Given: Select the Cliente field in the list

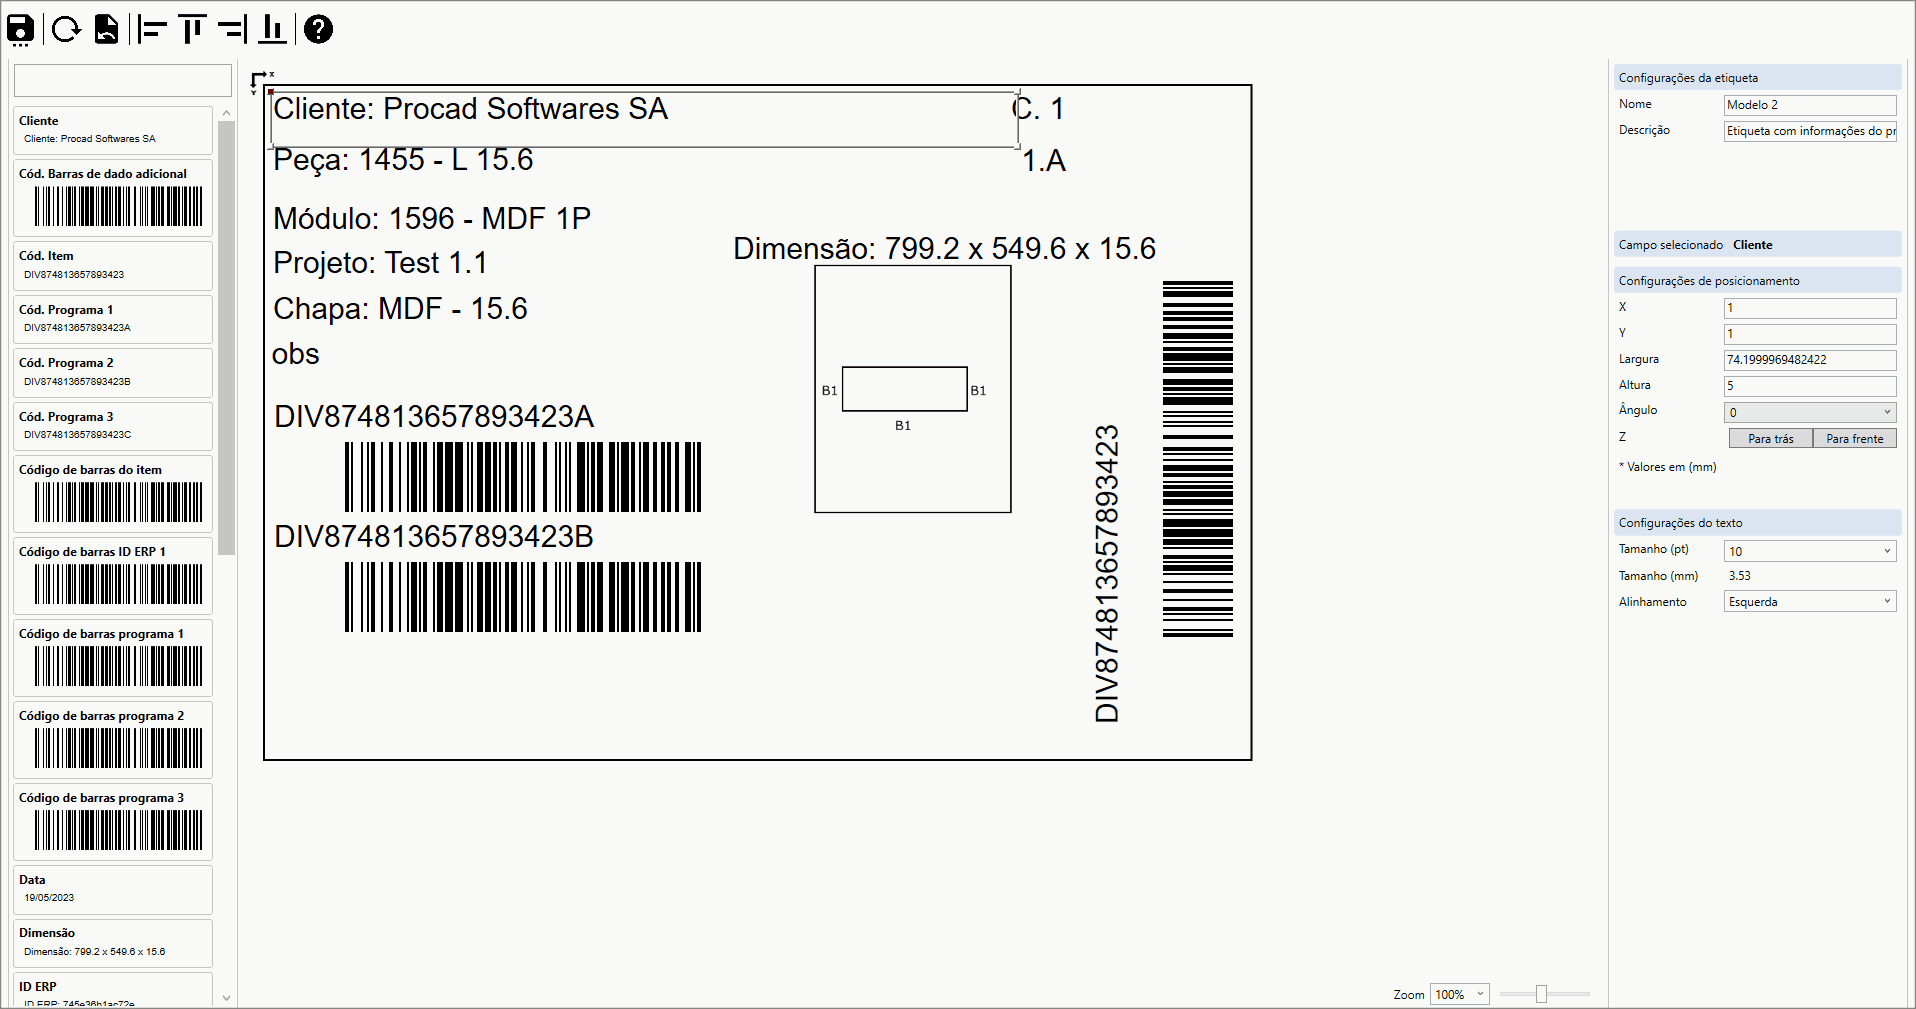Looking at the screenshot, I should pyautogui.click(x=113, y=130).
